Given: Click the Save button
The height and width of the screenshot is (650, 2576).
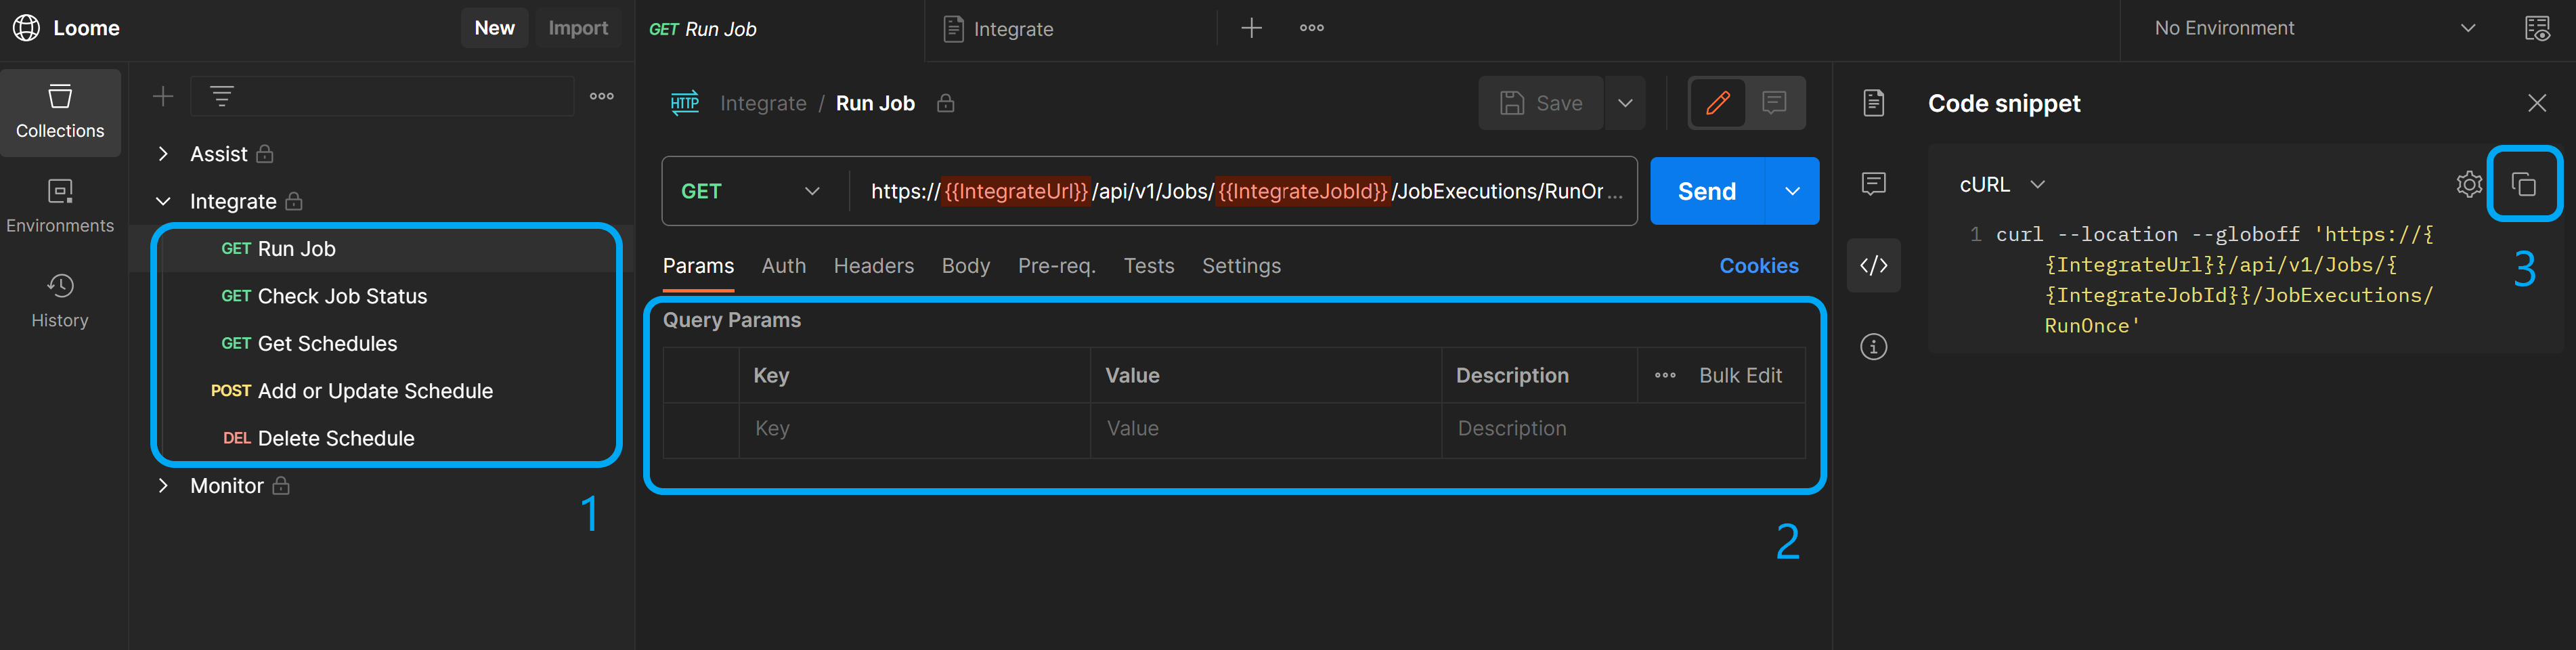Looking at the screenshot, I should [x=1541, y=103].
